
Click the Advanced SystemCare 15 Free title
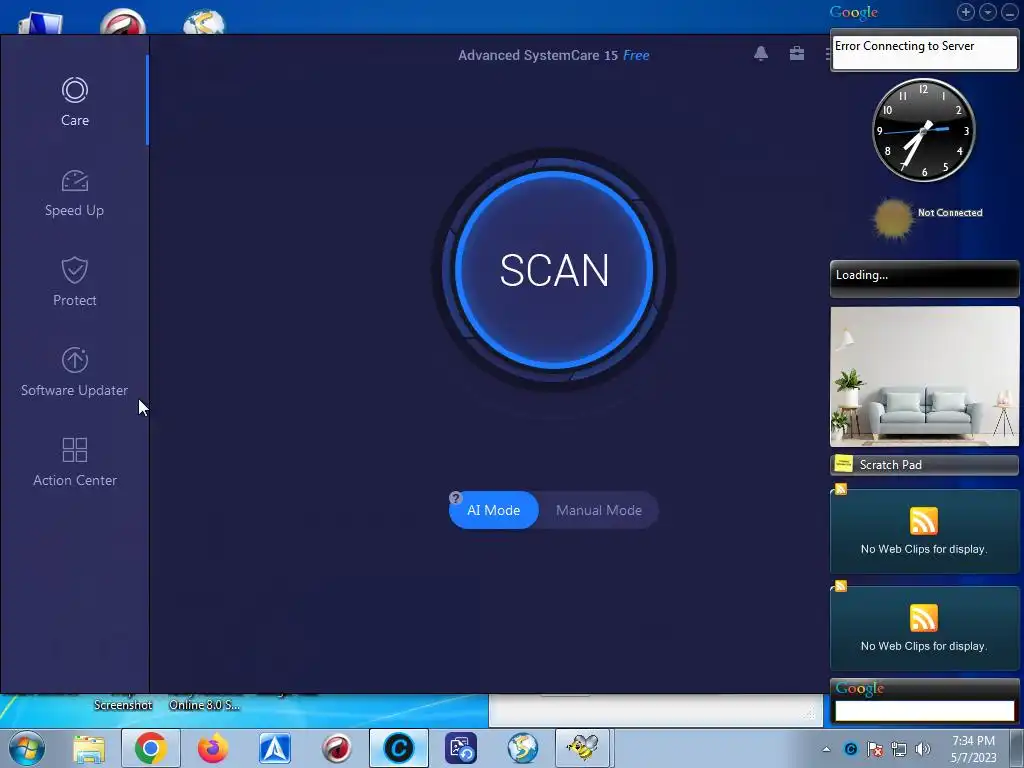[x=554, y=56]
